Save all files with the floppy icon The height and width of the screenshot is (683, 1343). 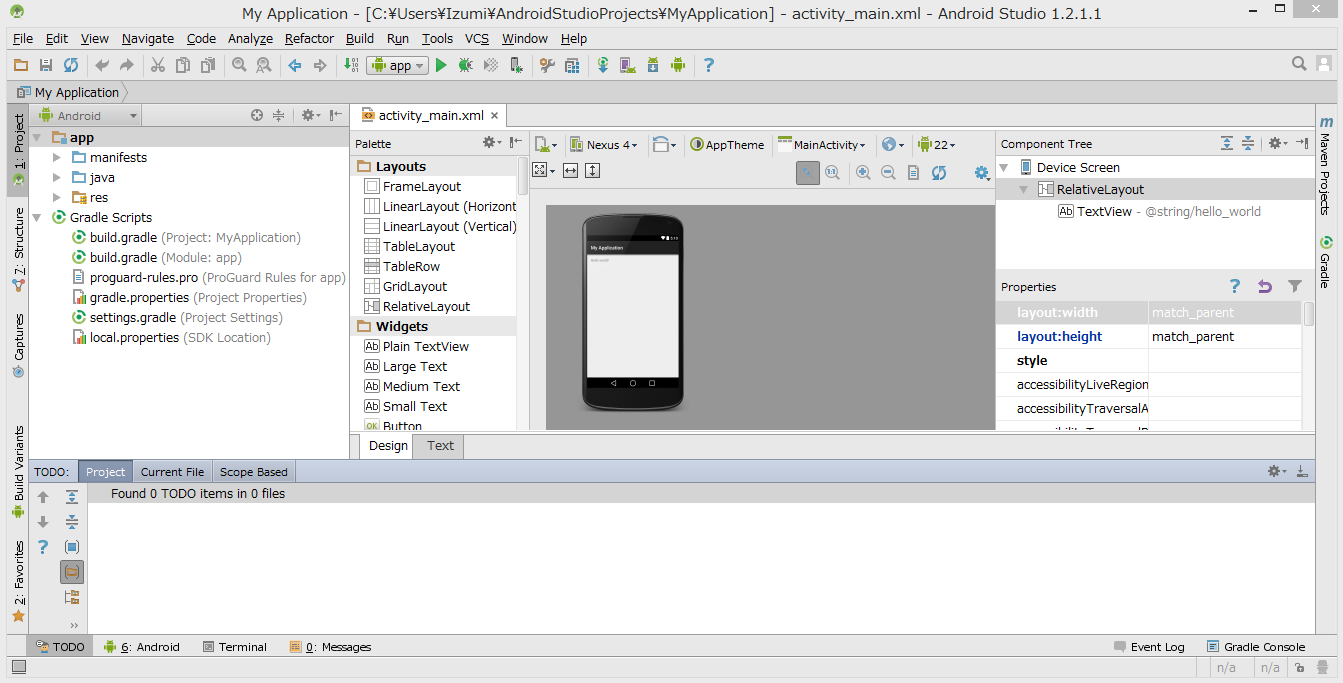tap(46, 65)
